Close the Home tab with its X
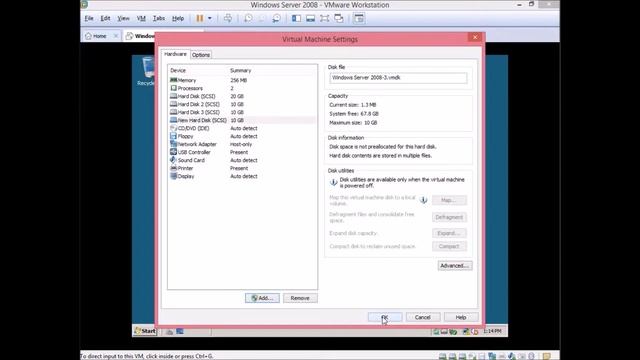 click(x=116, y=36)
